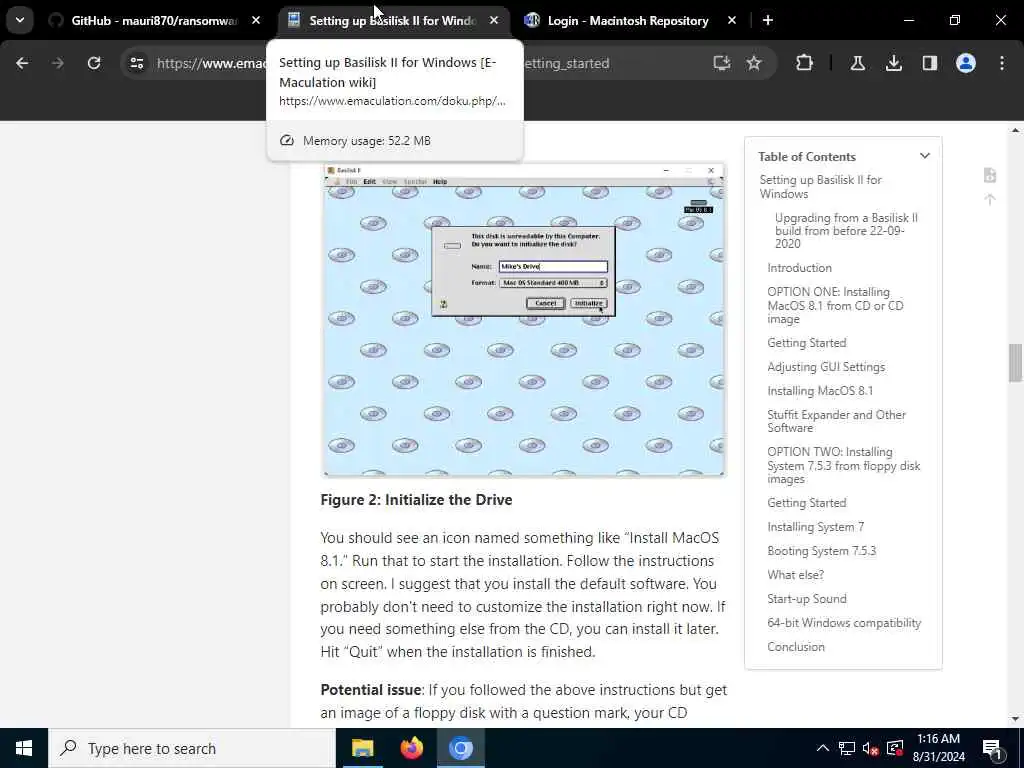
Task: Go forward one page
Action: [x=58, y=63]
